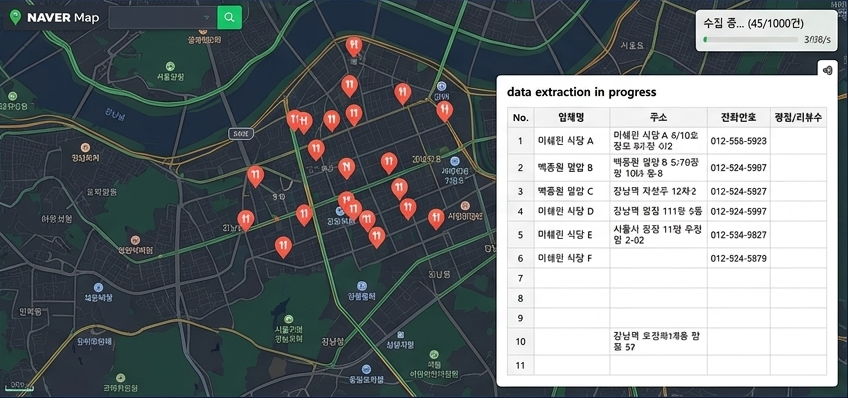Image resolution: width=848 pixels, height=398 pixels.
Task: Click the phone number column header
Action: pyautogui.click(x=738, y=117)
